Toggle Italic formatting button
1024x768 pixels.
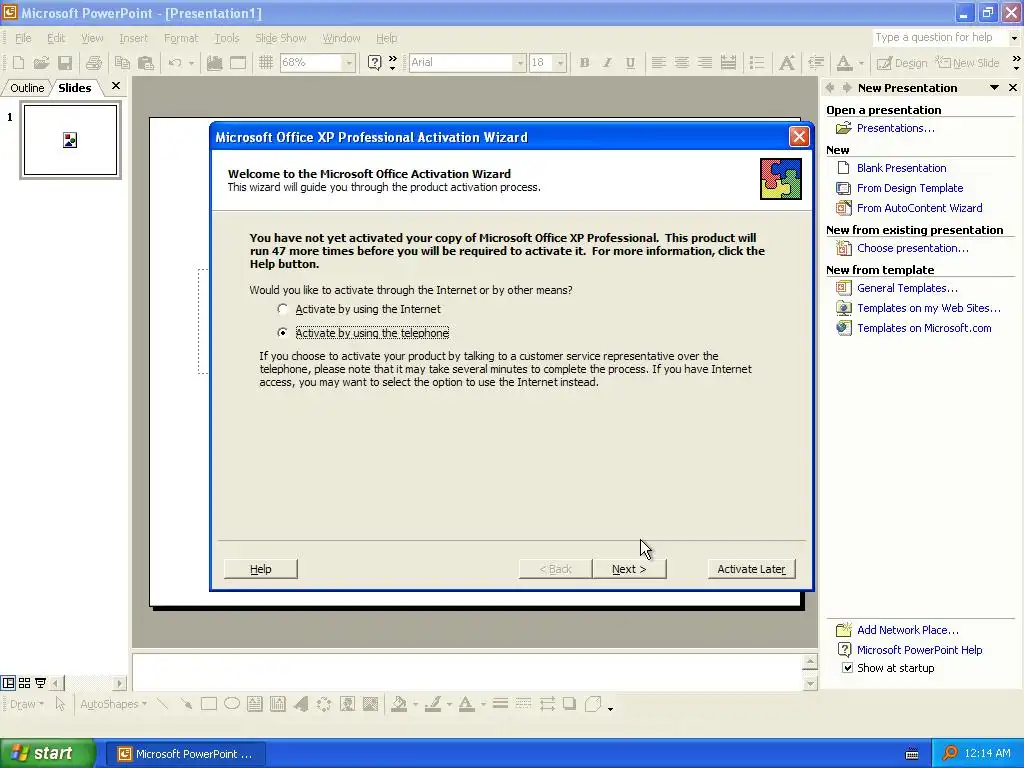[607, 63]
